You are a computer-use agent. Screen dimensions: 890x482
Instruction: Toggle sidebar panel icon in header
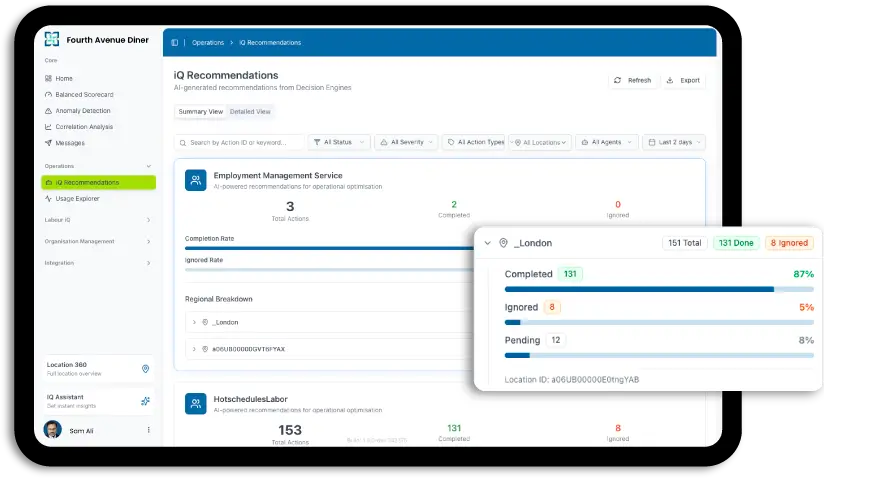[x=175, y=43]
